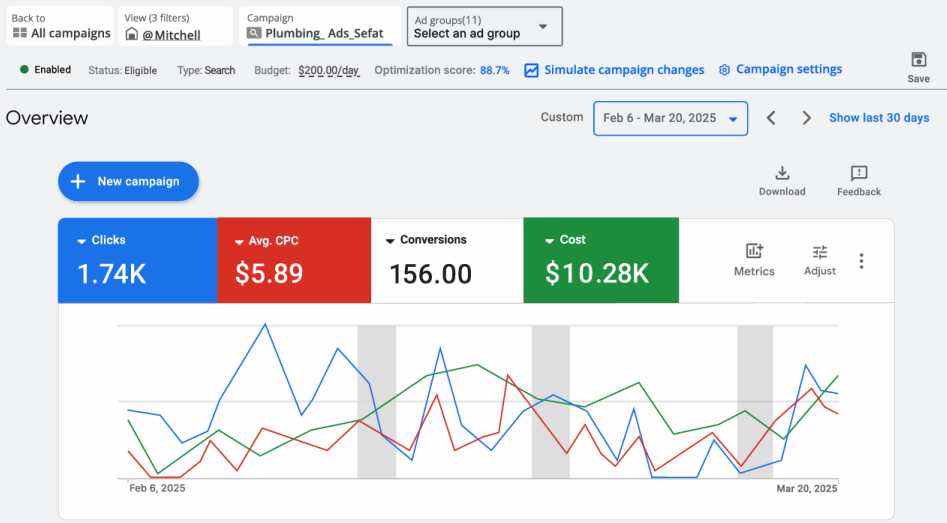Viewport: 947px width, 523px height.
Task: Go back to All campaigns
Action: pos(61,27)
